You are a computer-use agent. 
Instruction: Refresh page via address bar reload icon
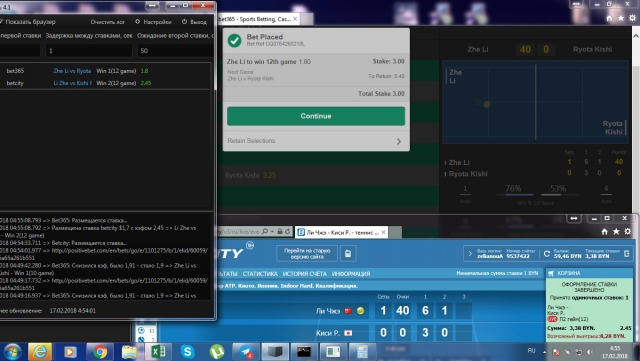pos(287,232)
